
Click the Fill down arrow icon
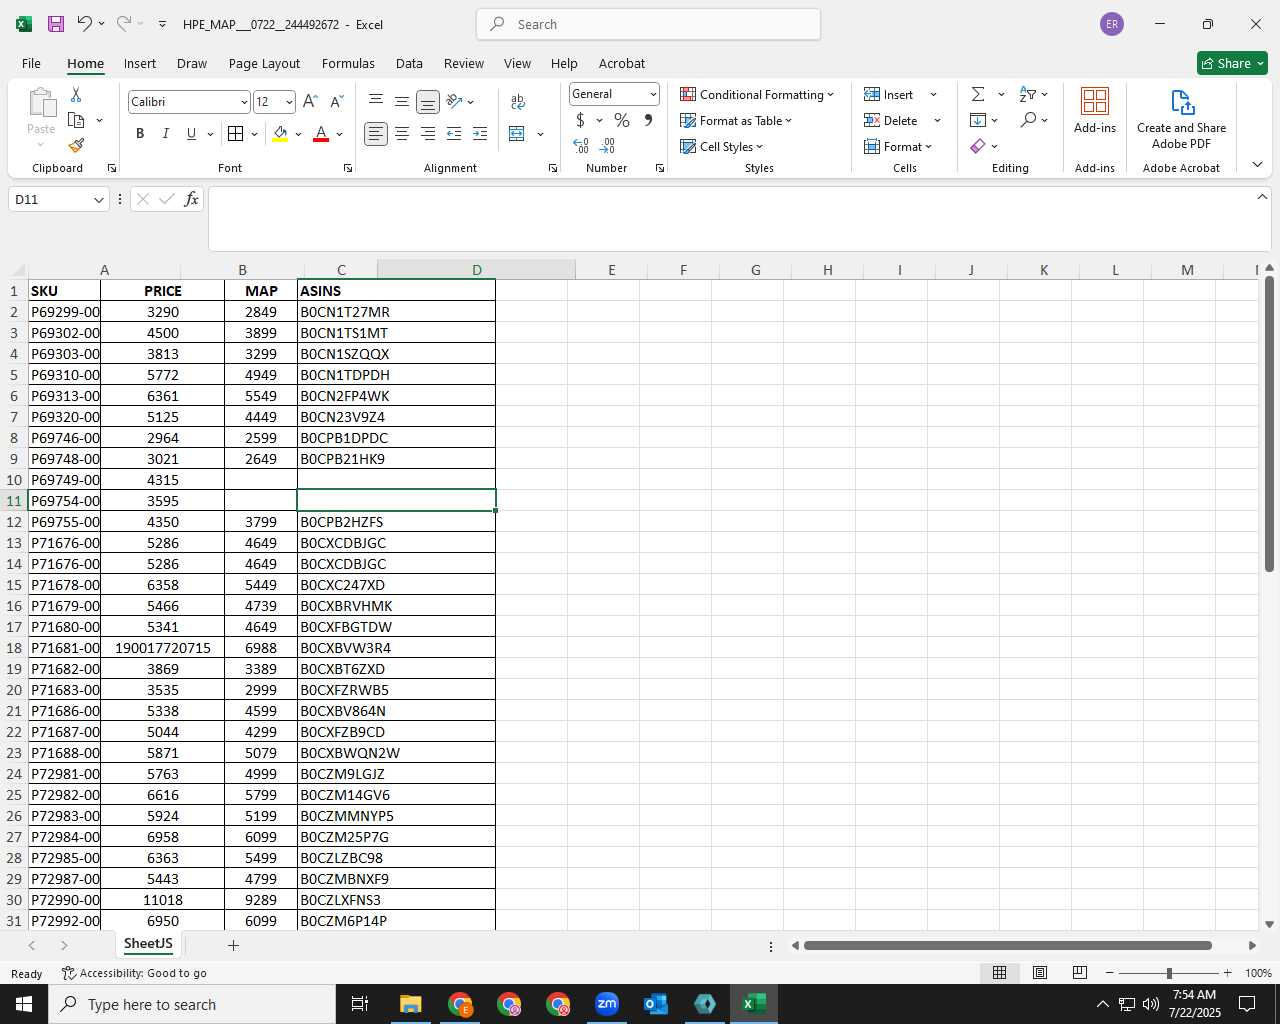coord(978,120)
